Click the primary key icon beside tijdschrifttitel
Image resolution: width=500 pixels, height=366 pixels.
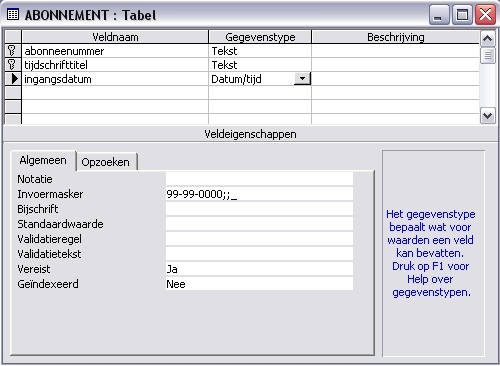pos(12,64)
